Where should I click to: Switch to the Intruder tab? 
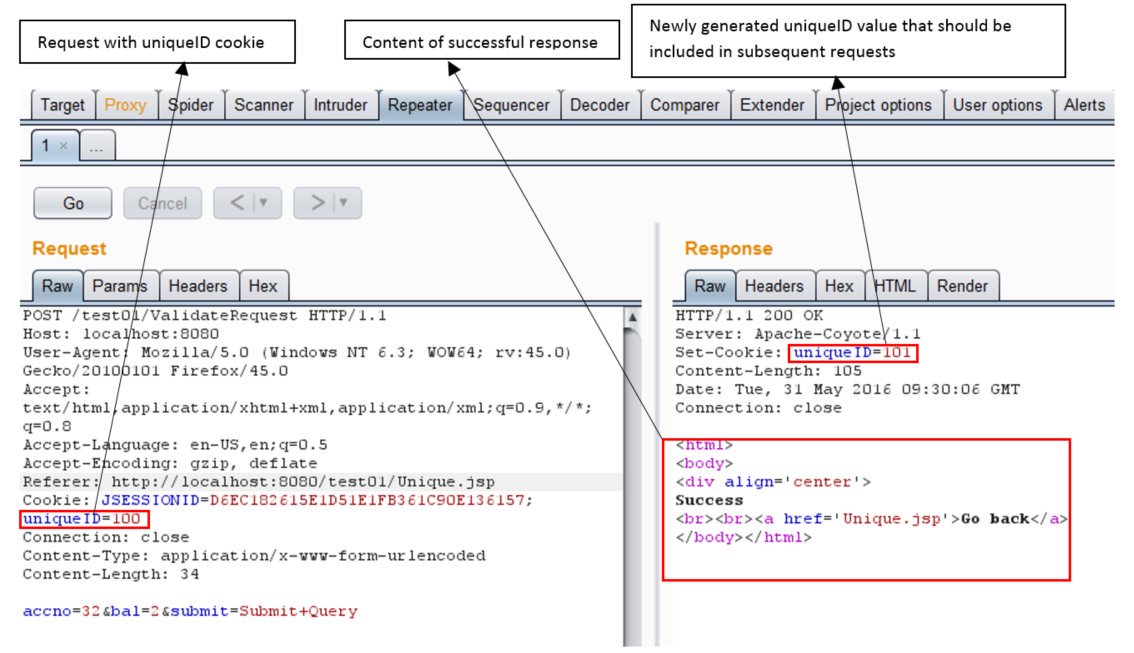[341, 105]
